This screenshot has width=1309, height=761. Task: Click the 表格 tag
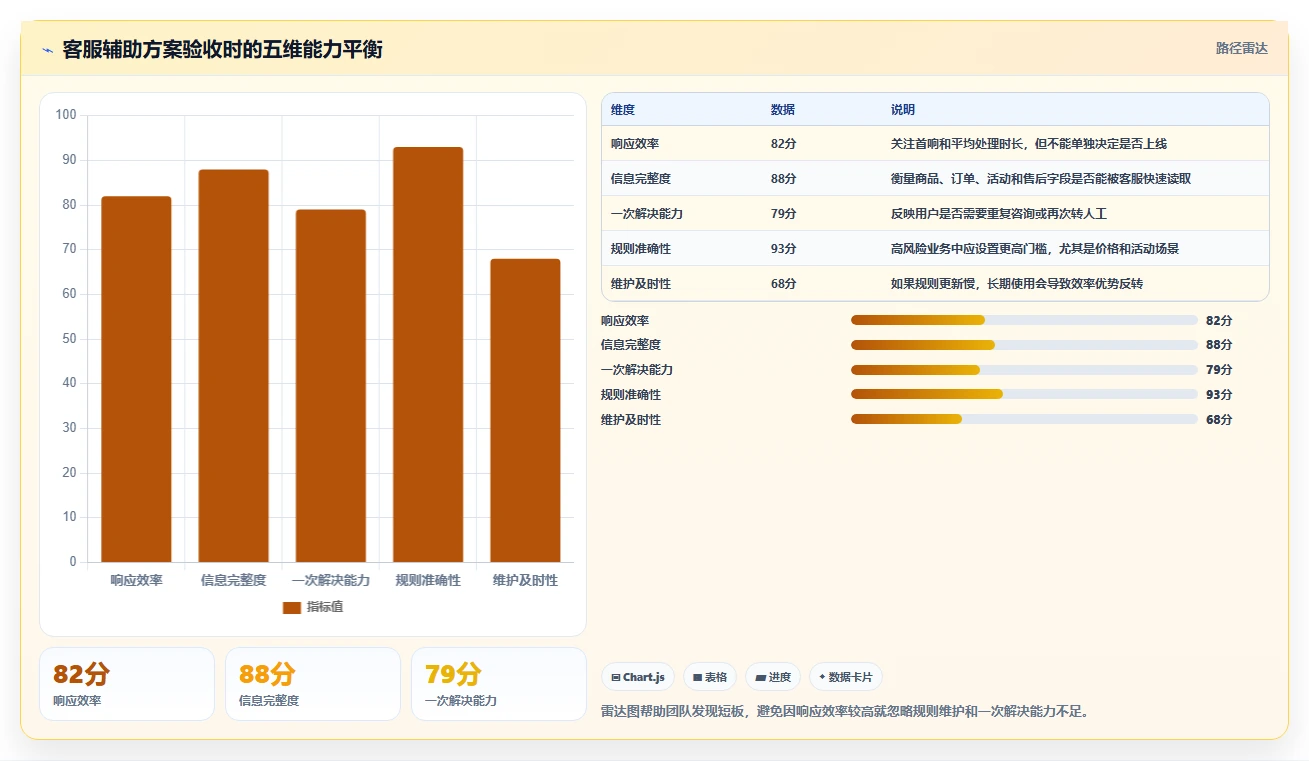709,677
